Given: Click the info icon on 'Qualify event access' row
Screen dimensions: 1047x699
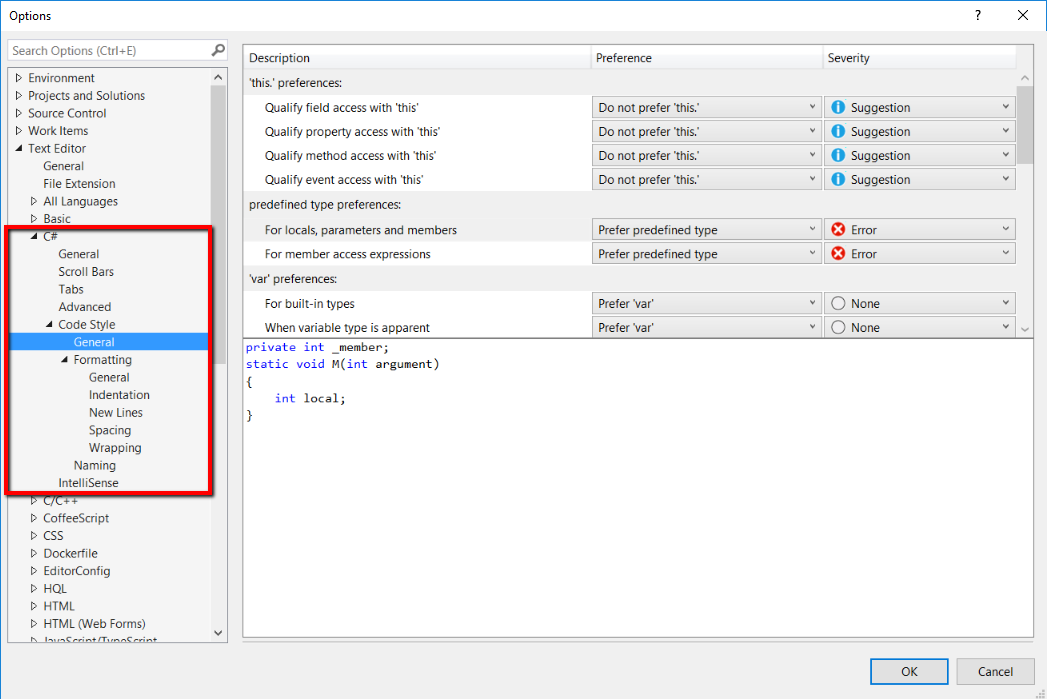Looking at the screenshot, I should (x=837, y=179).
